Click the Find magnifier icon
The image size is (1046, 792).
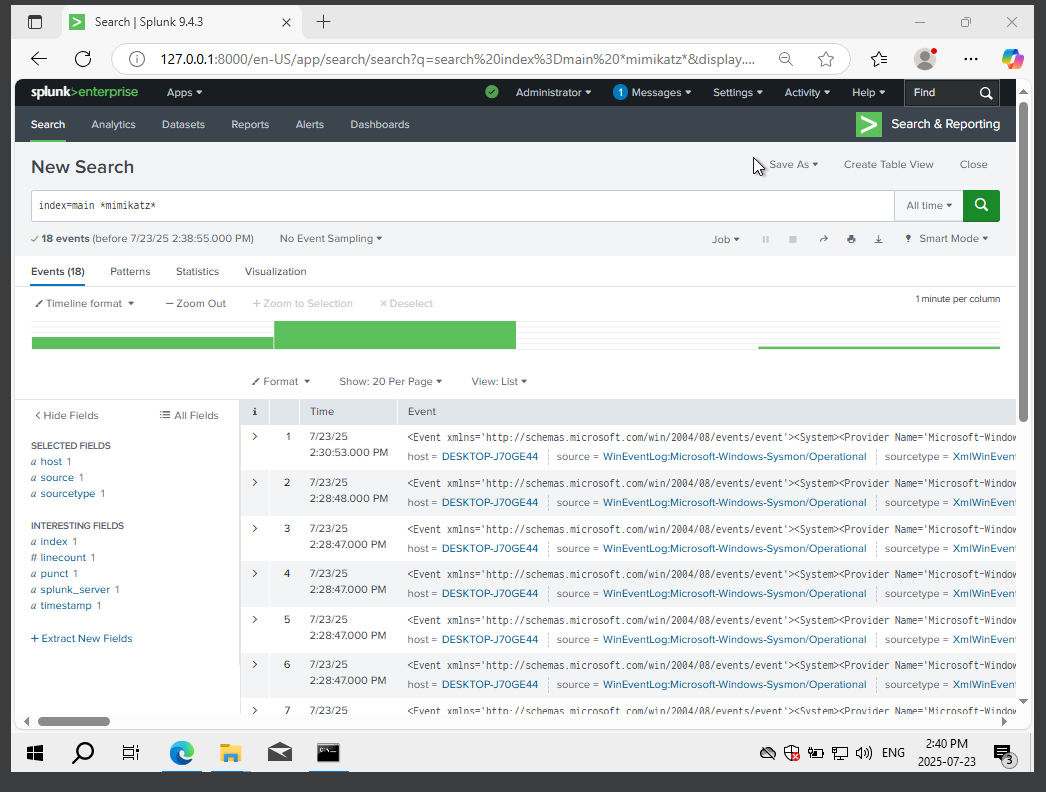pyautogui.click(x=986, y=93)
